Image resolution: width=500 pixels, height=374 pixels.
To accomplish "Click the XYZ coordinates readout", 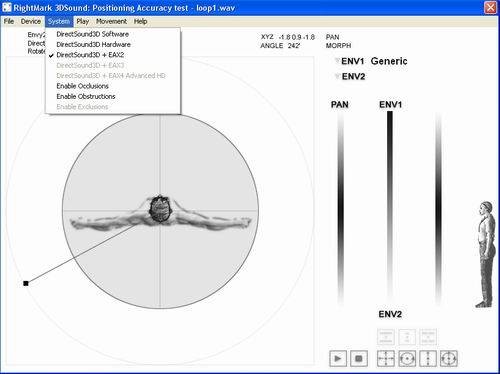I will [288, 37].
